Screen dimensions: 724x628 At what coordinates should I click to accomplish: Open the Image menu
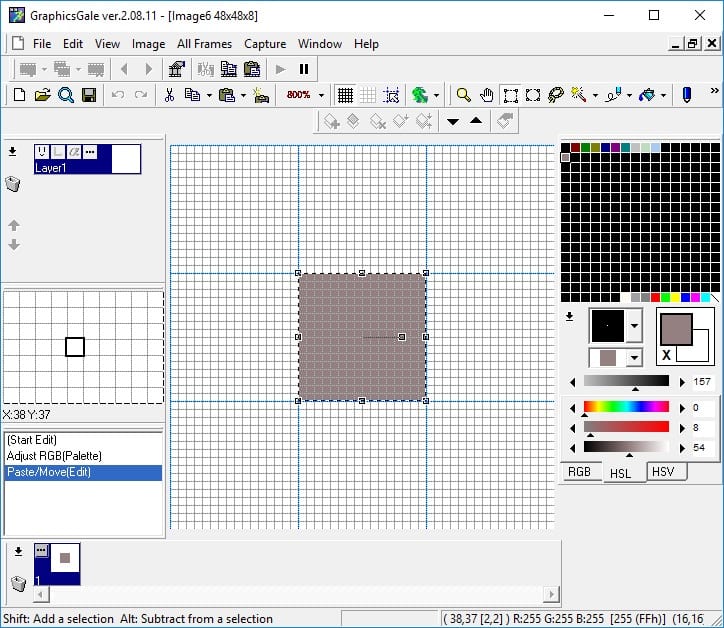(x=148, y=44)
